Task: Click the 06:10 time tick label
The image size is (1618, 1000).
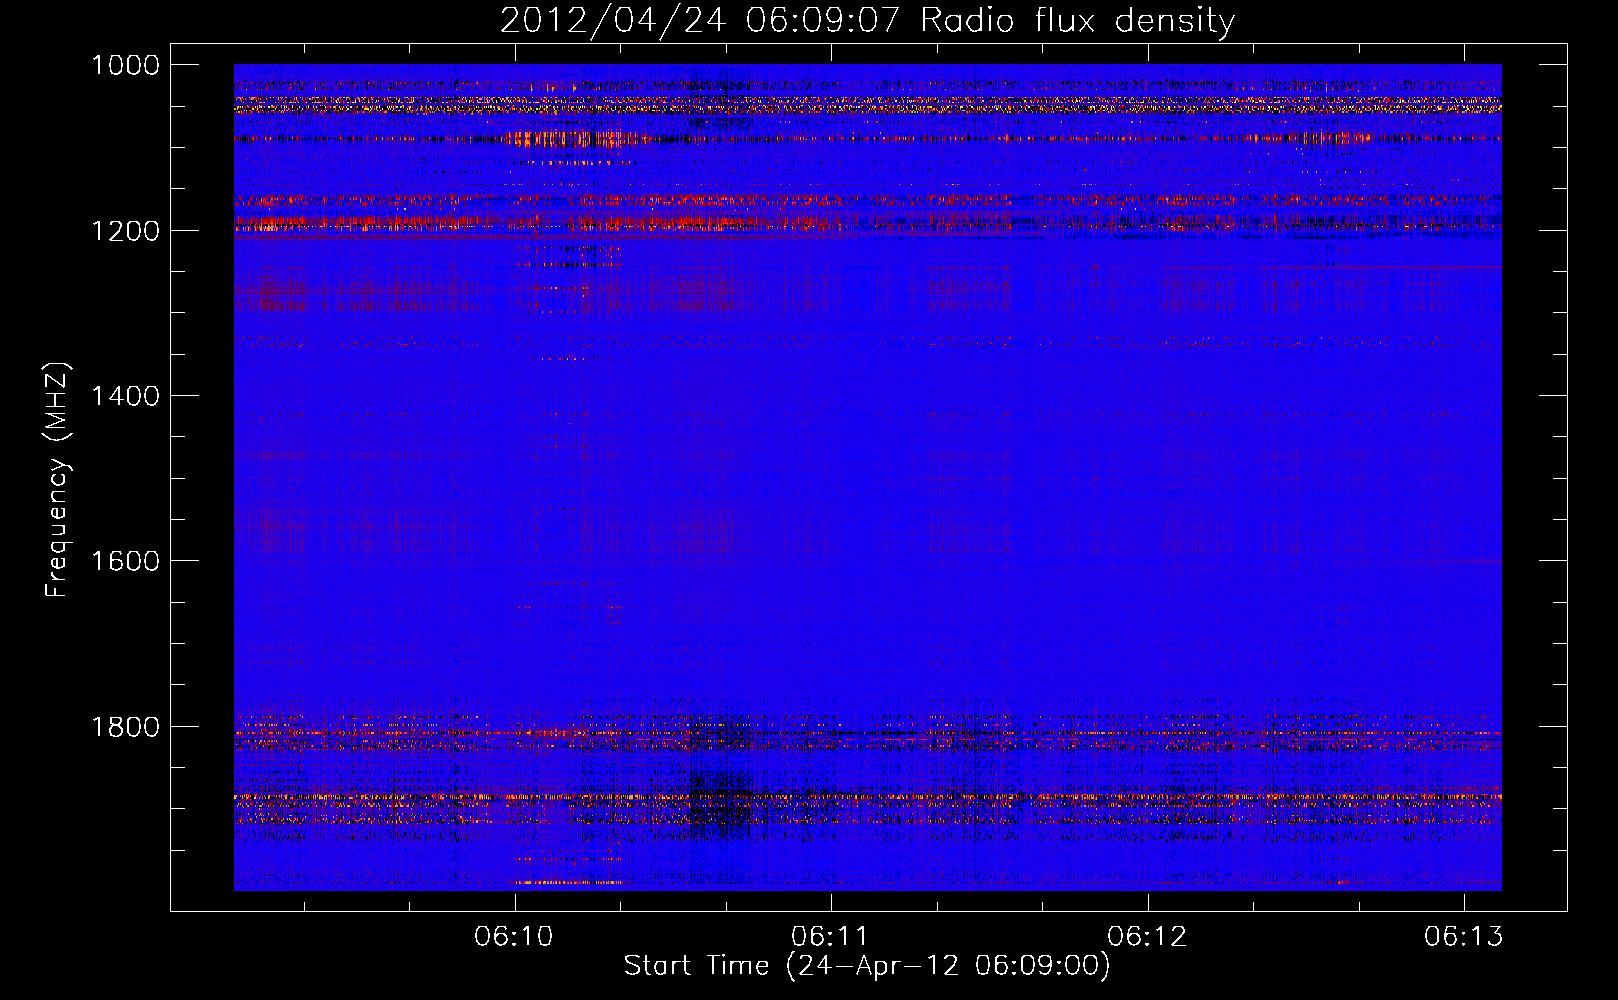Action: pyautogui.click(x=514, y=936)
